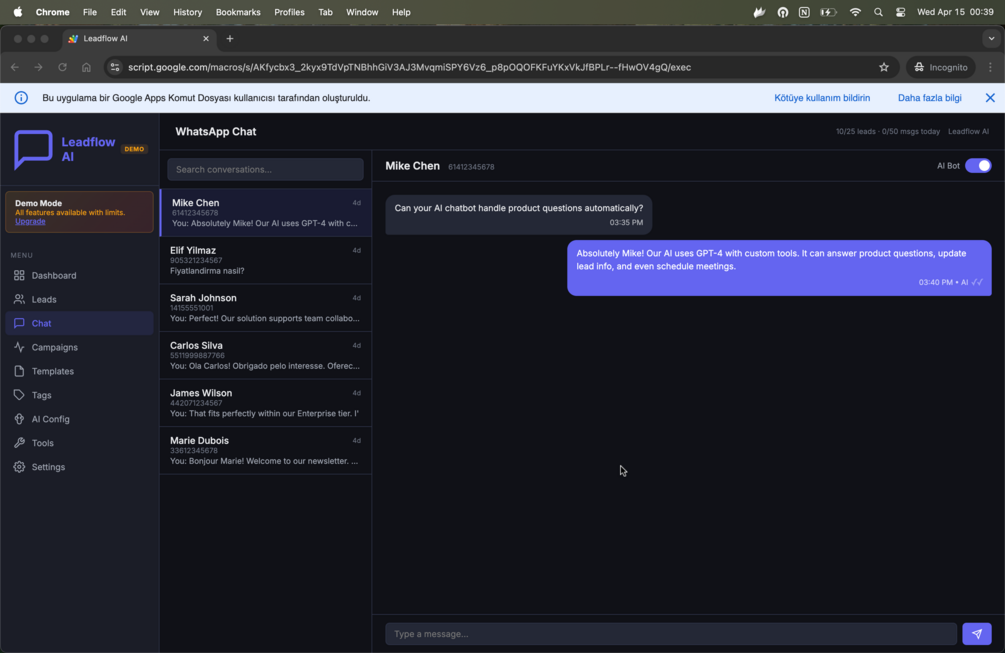Click the Leadflow AI chat-bubble logo
1005x653 pixels.
tap(33, 149)
